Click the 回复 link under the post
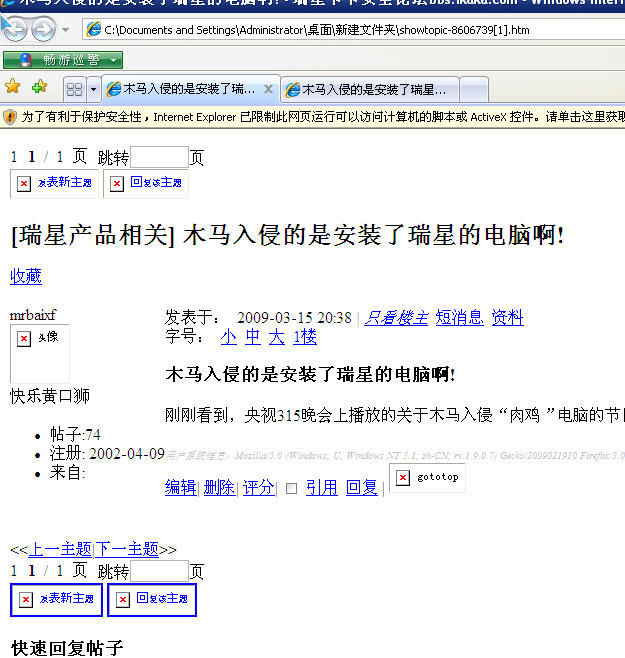This screenshot has height=658, width=625. 362,488
